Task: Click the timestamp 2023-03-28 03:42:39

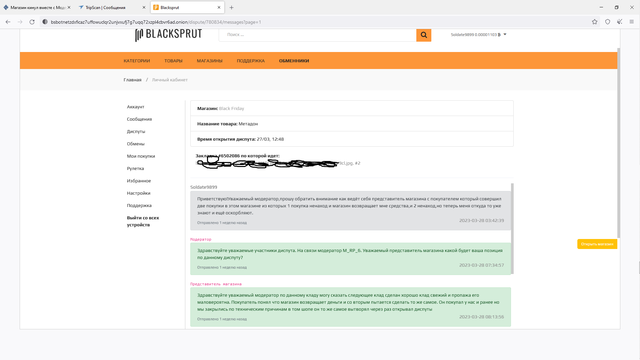Action: pyautogui.click(x=481, y=220)
